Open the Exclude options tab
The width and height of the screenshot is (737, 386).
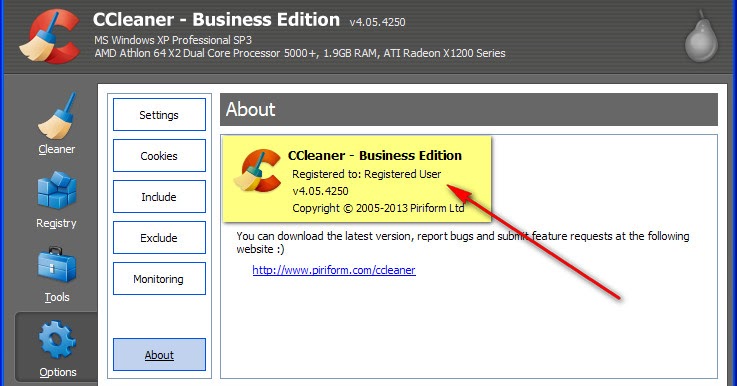(159, 237)
